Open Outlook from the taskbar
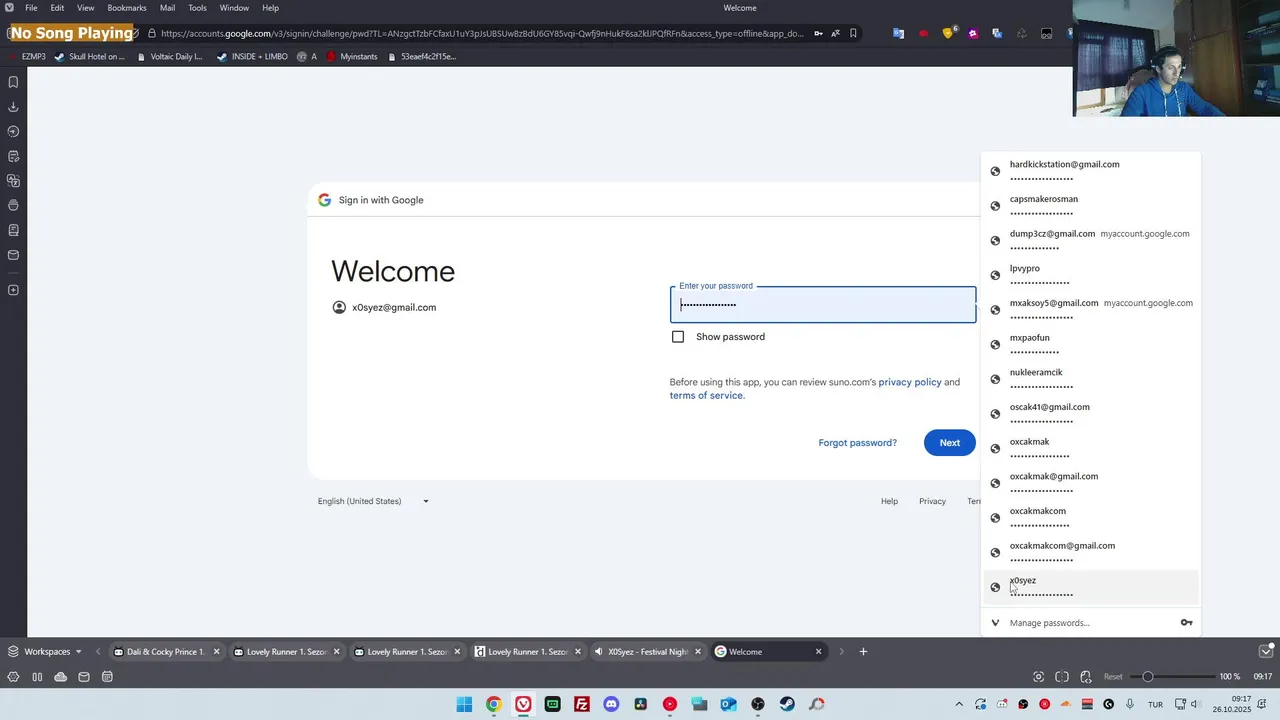 tap(728, 704)
